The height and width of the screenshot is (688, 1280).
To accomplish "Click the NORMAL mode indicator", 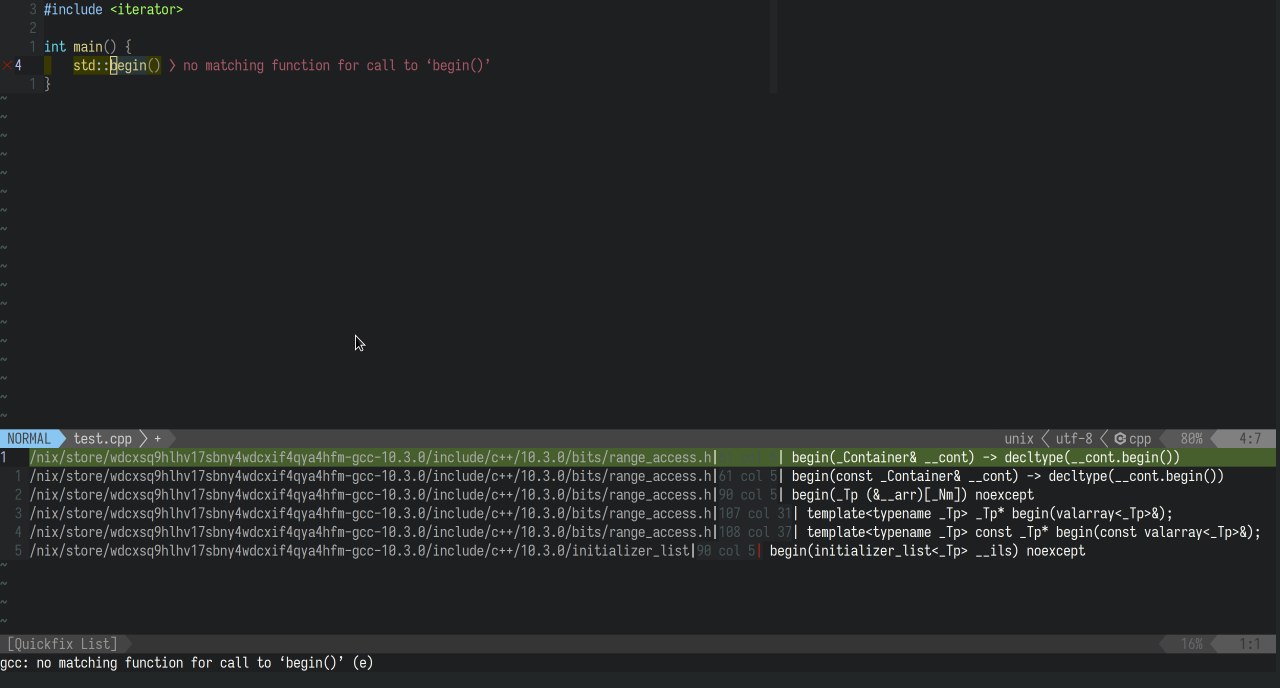I will click(29, 439).
